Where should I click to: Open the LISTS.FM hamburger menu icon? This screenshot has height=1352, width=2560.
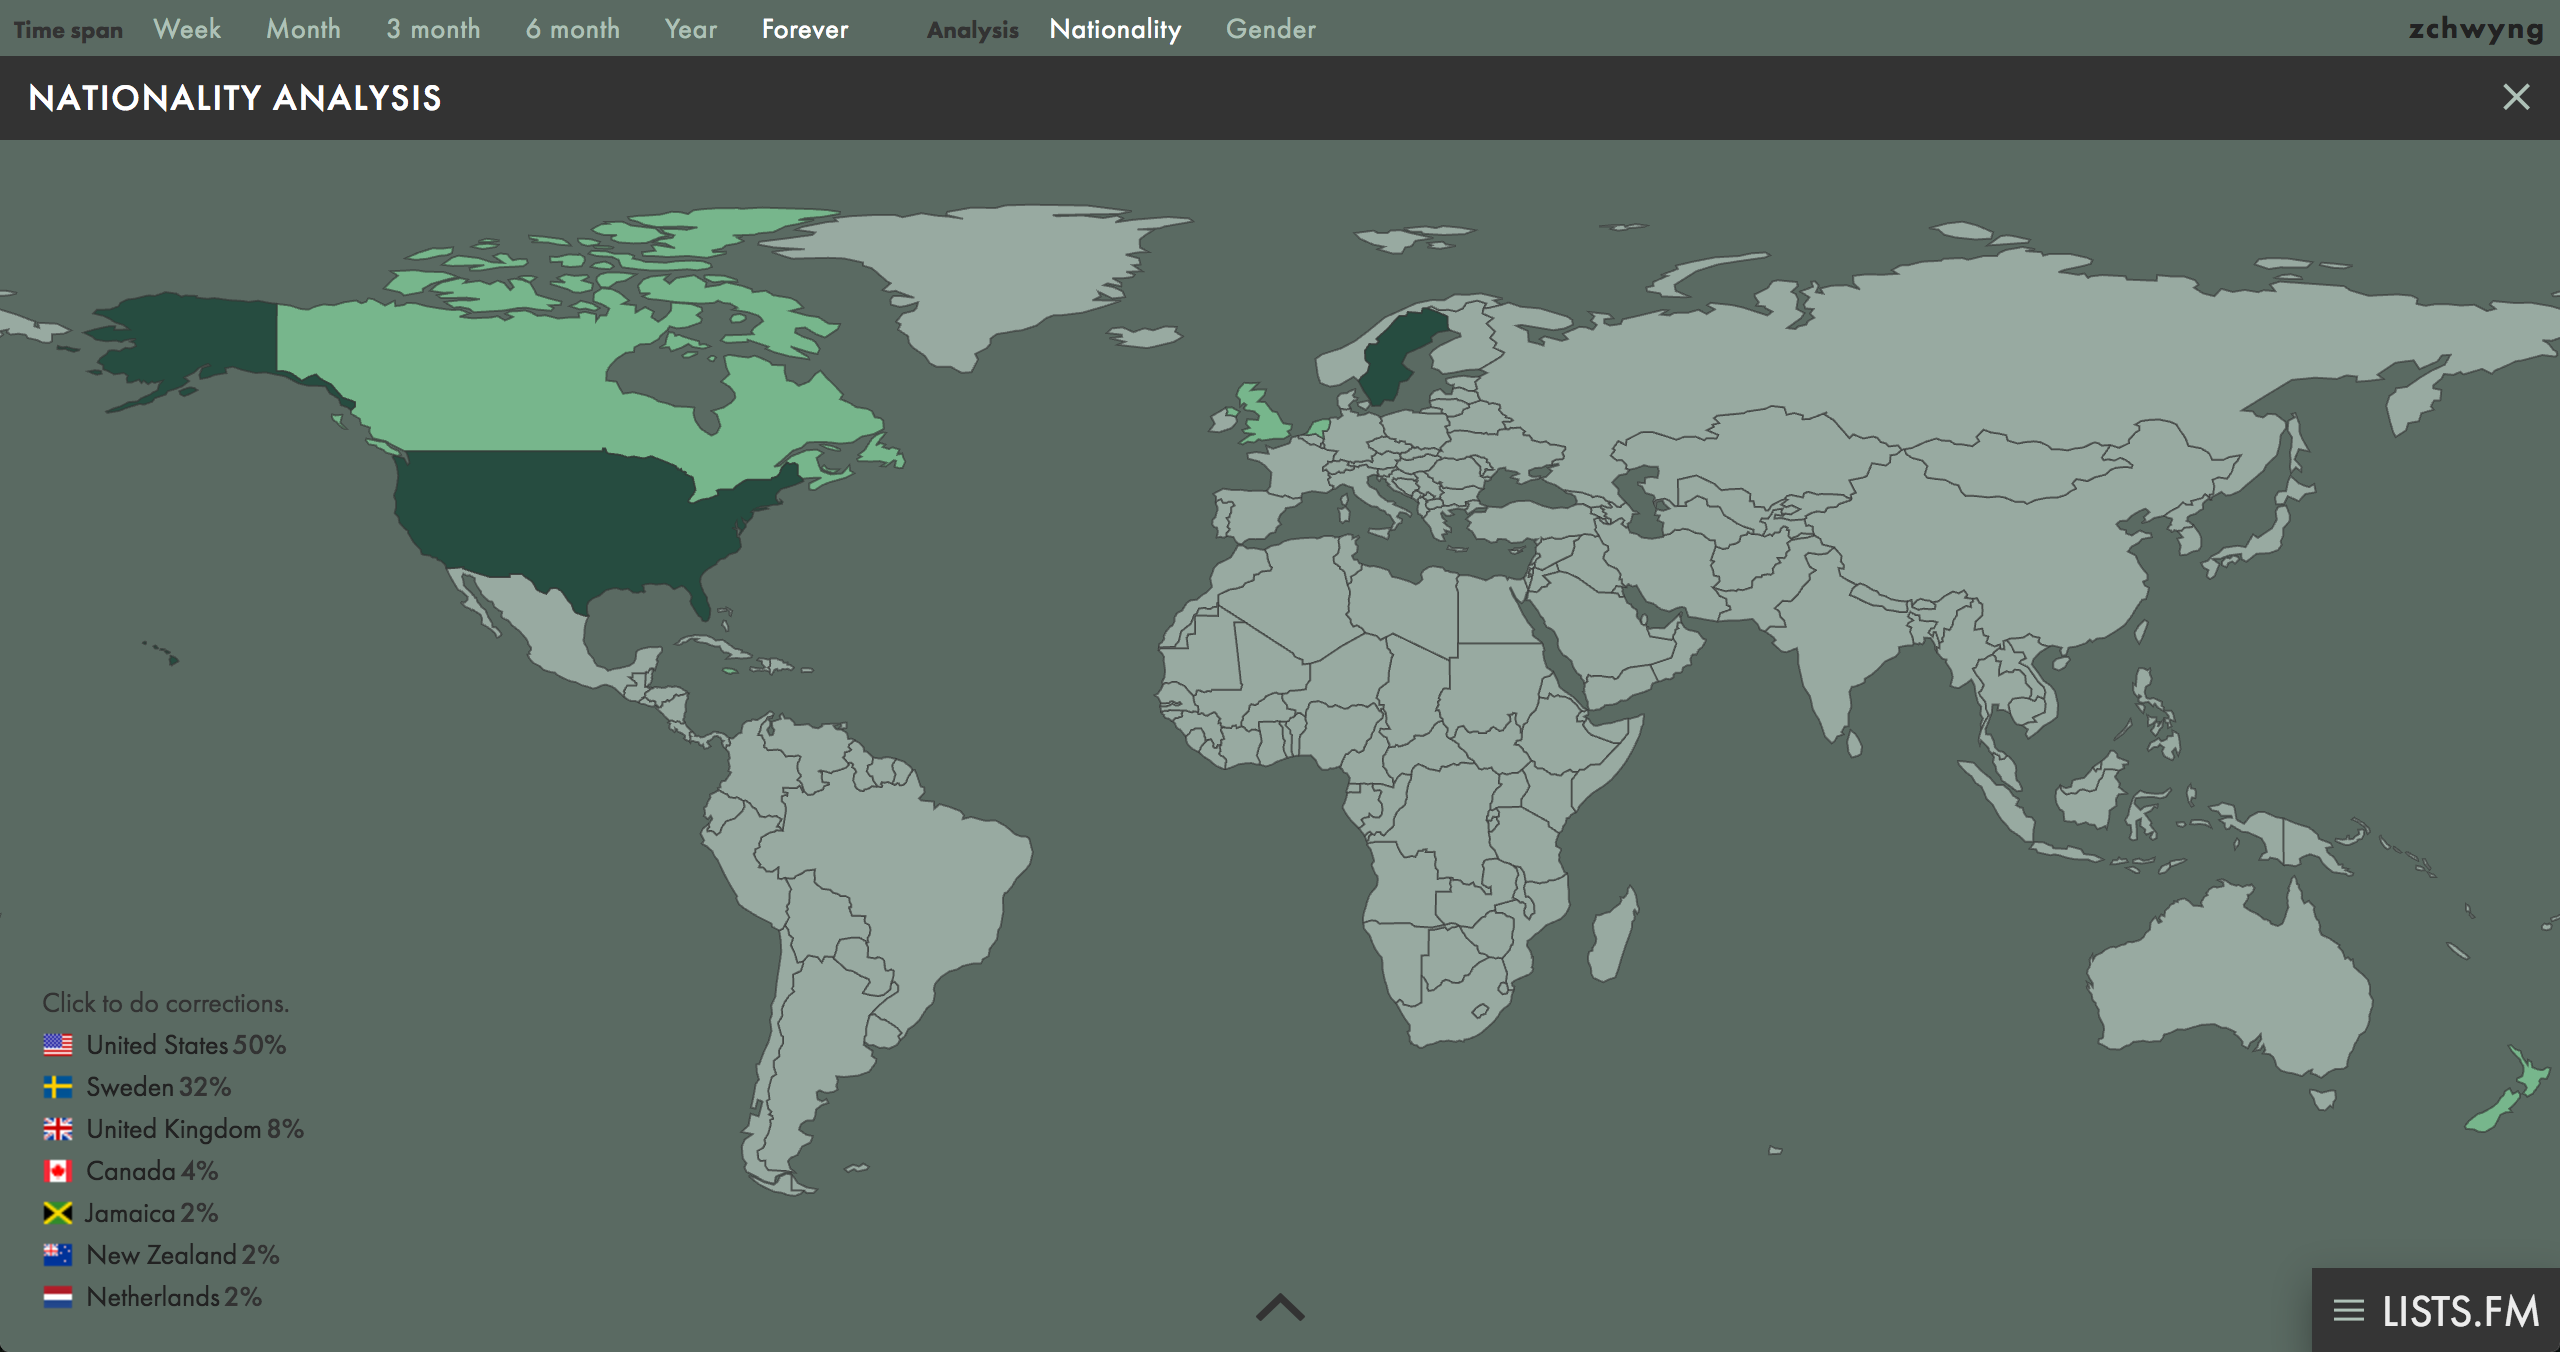coord(2348,1311)
